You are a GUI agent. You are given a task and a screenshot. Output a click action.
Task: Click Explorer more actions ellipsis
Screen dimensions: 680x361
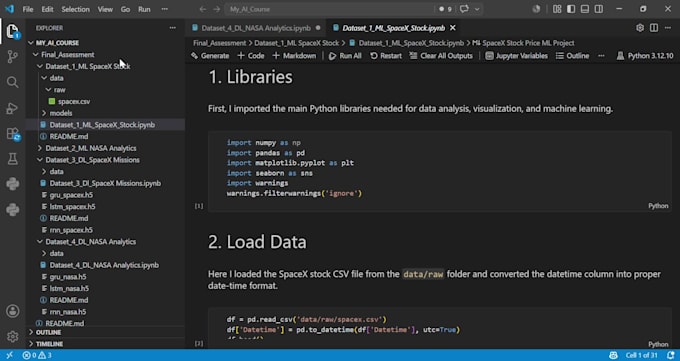173,28
